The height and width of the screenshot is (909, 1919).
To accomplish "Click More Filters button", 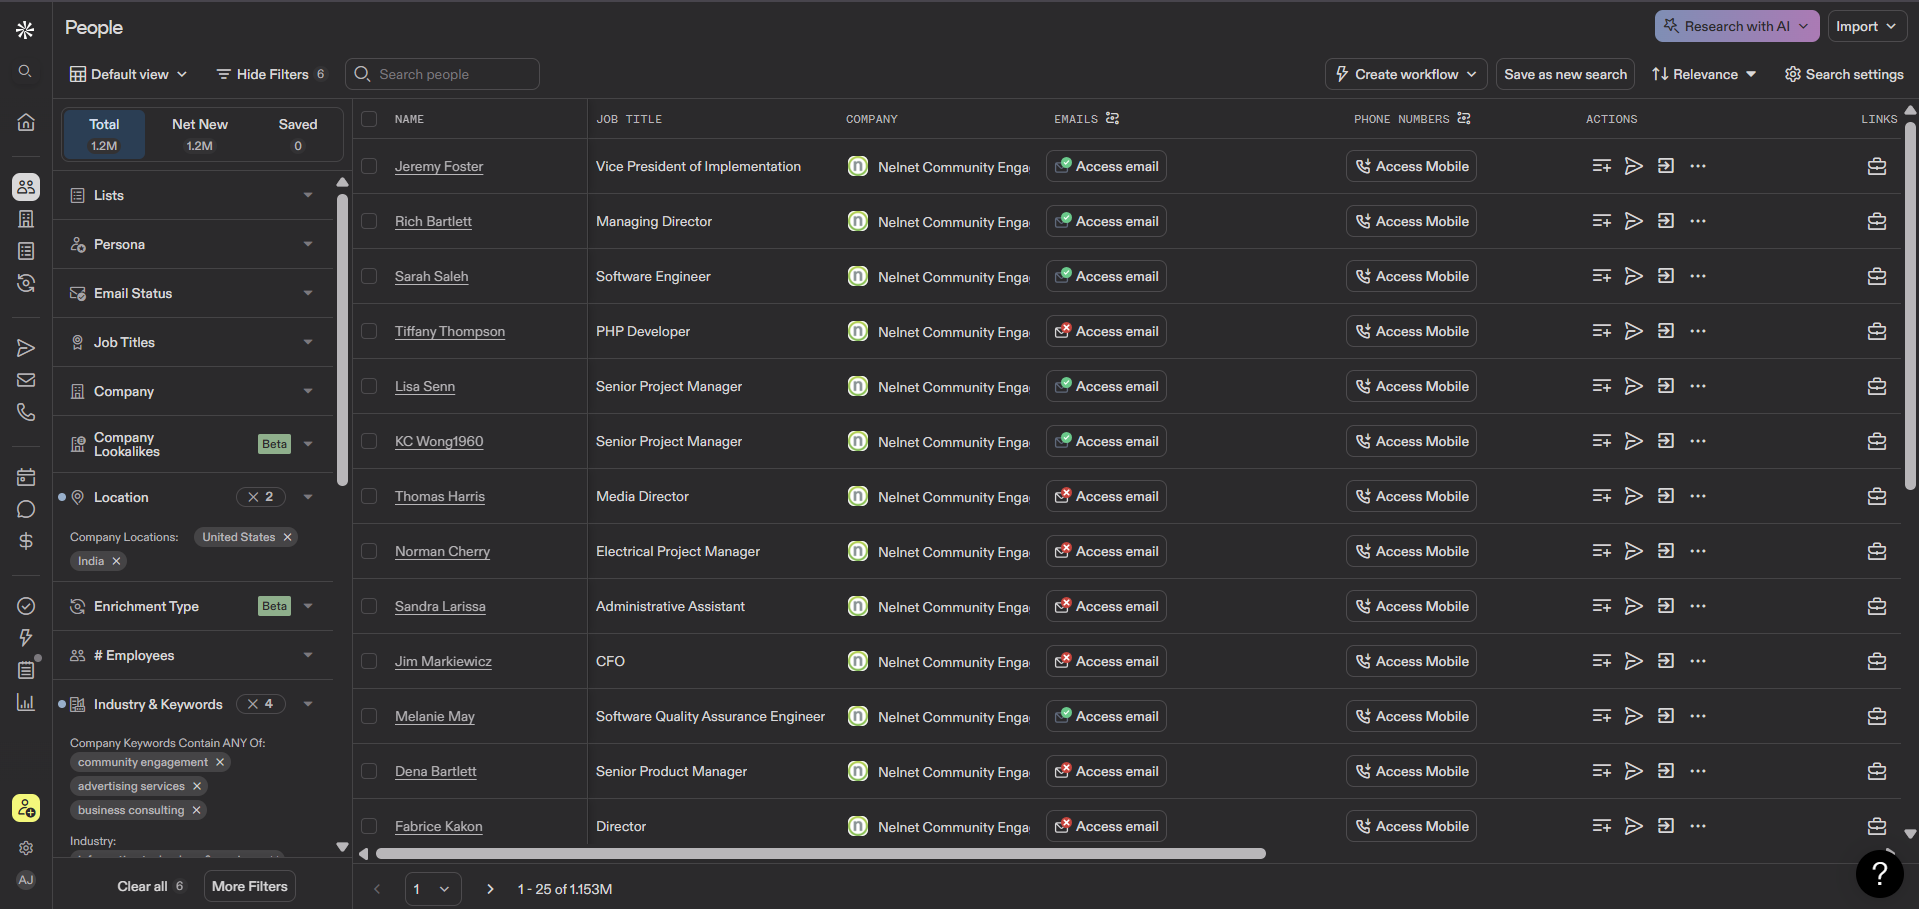I will tap(250, 886).
